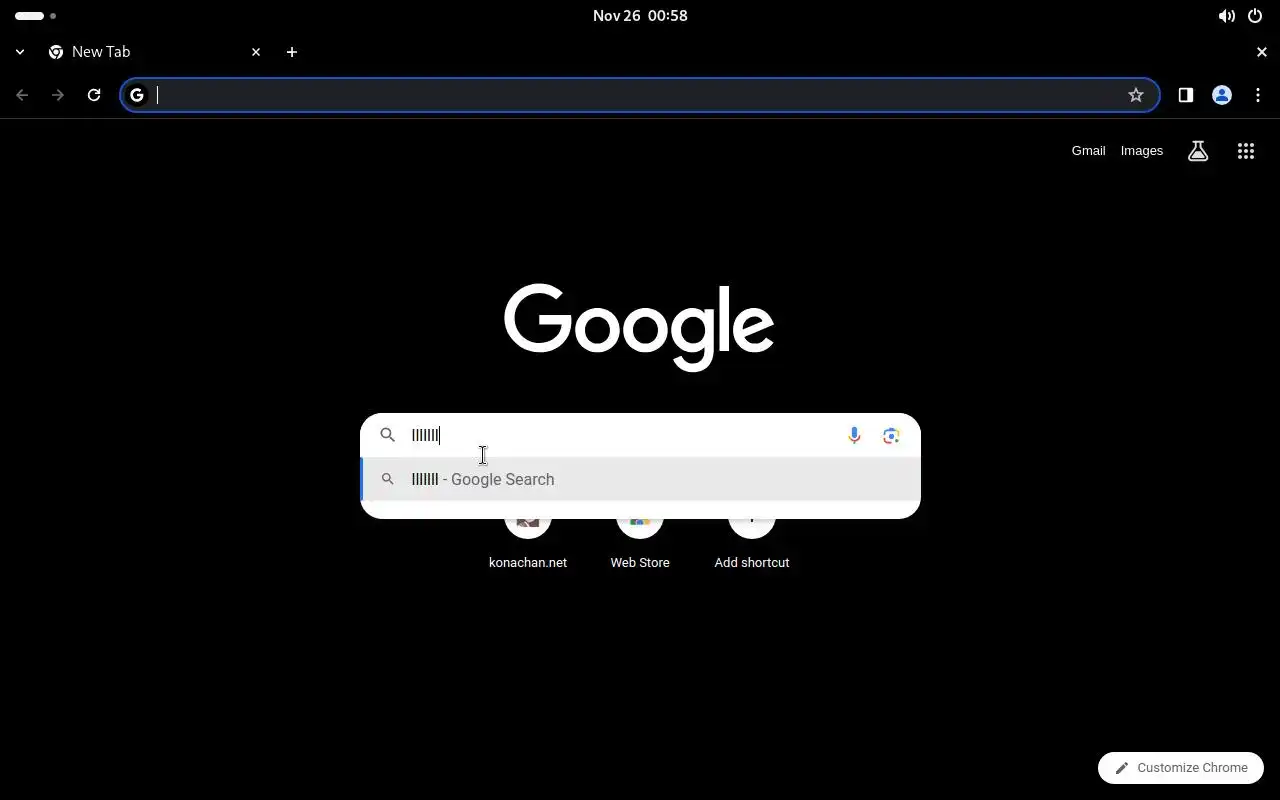The width and height of the screenshot is (1280, 800).
Task: Reload the current page
Action: coord(94,95)
